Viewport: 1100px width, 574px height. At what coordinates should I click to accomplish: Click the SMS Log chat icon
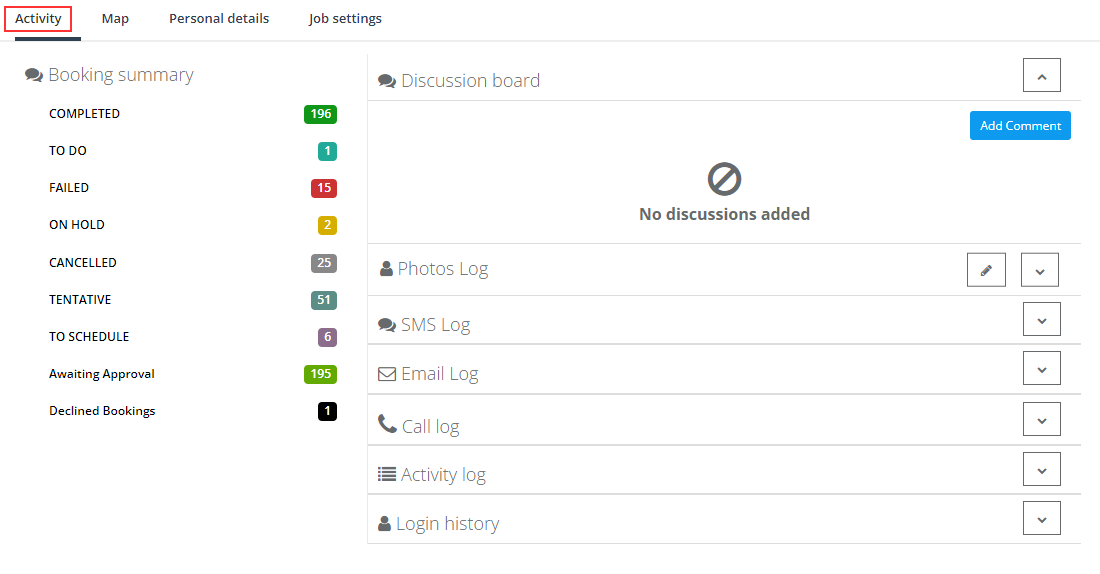[387, 325]
